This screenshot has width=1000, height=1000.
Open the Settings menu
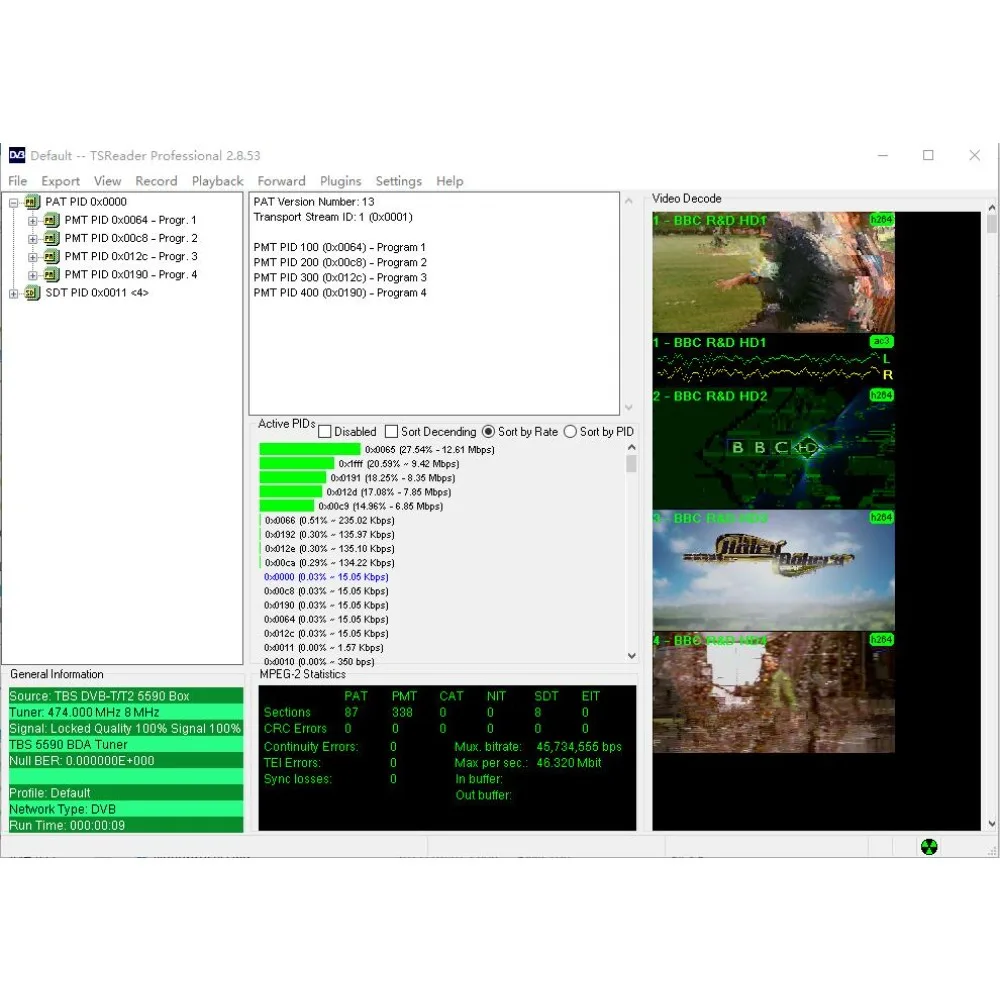(399, 181)
